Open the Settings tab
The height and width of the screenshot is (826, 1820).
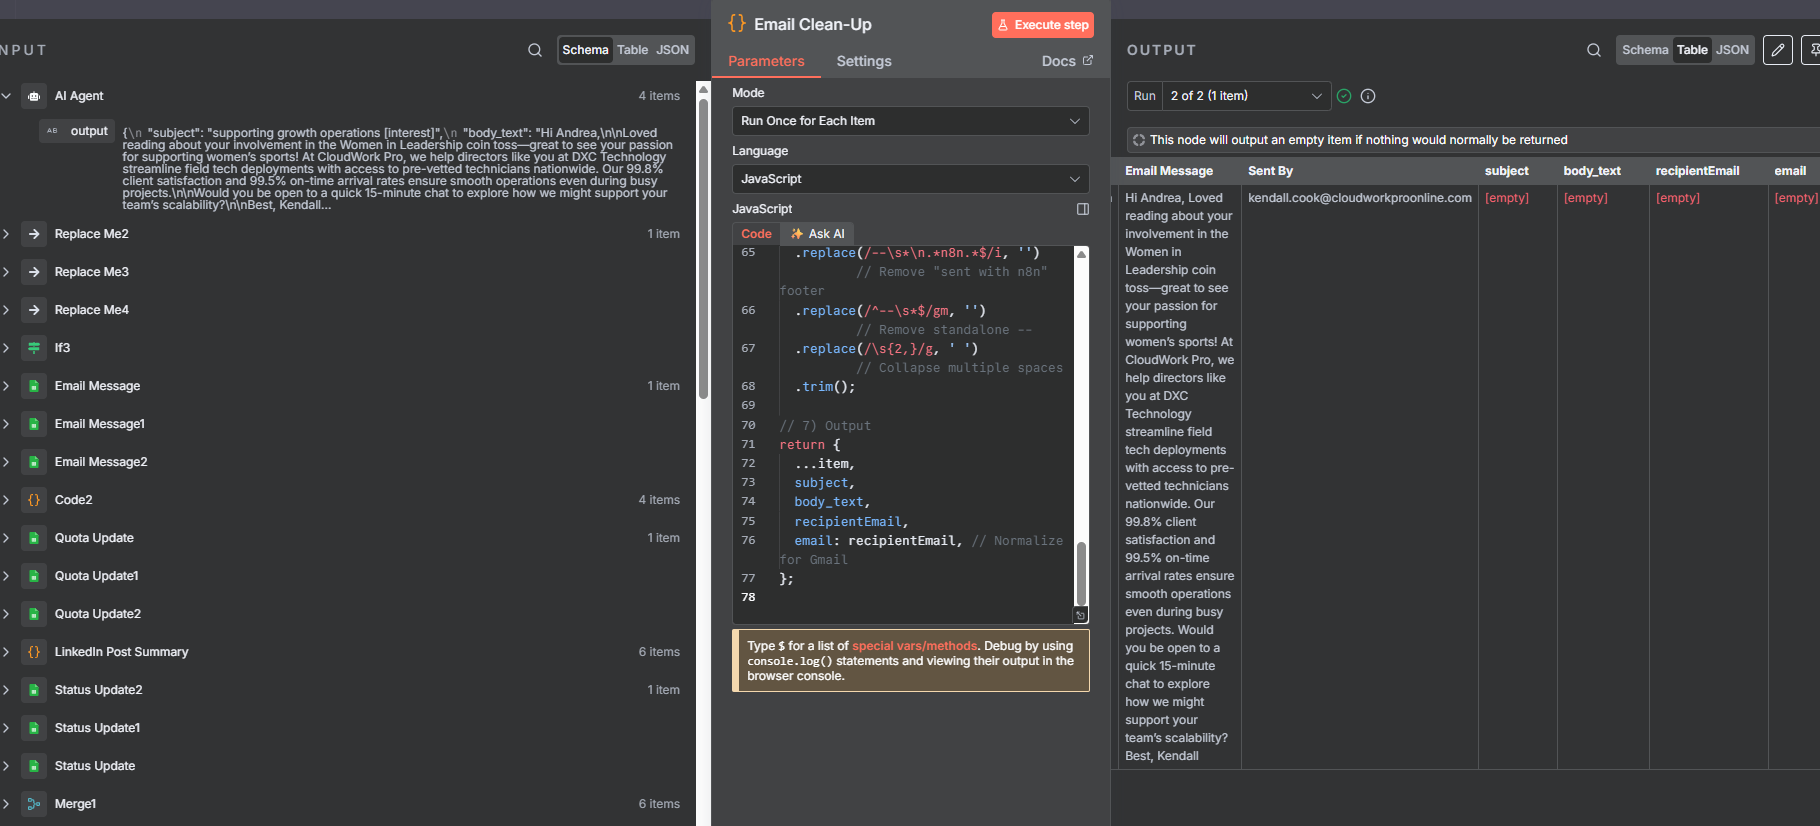click(x=863, y=61)
